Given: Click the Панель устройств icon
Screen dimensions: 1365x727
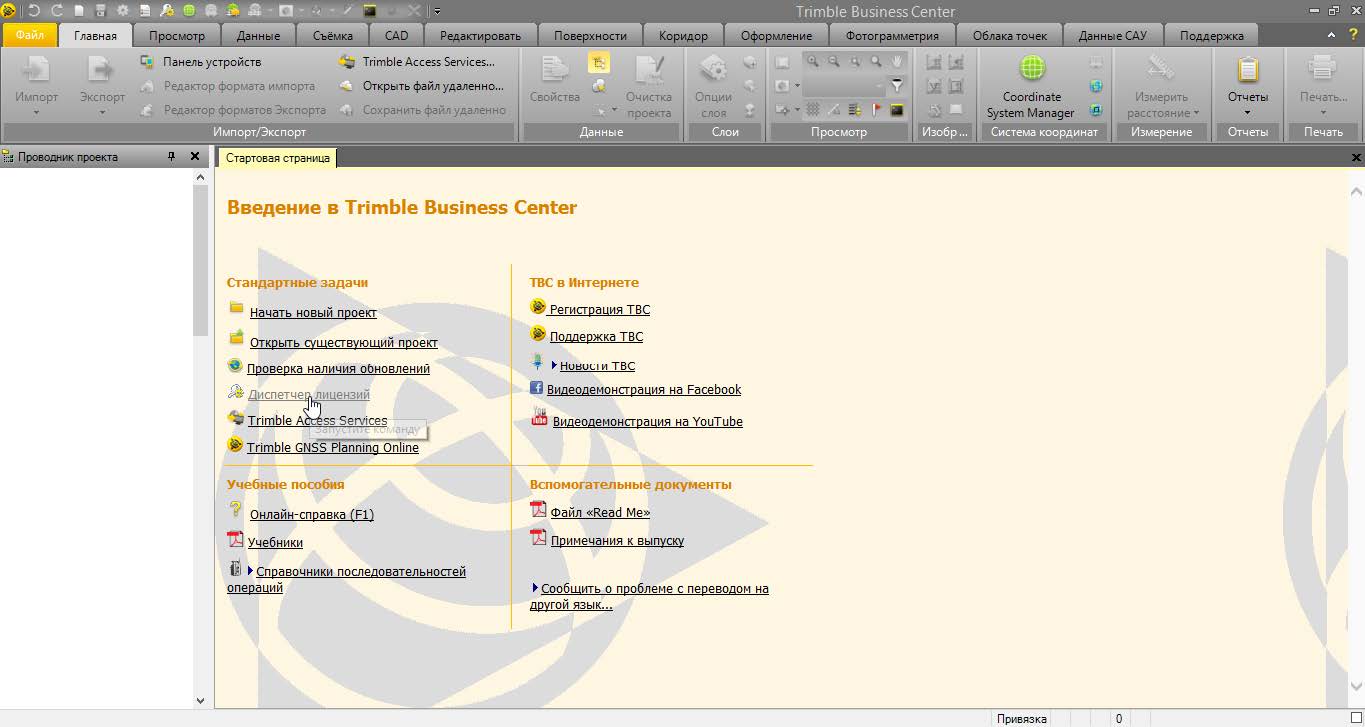Looking at the screenshot, I should pyautogui.click(x=147, y=62).
